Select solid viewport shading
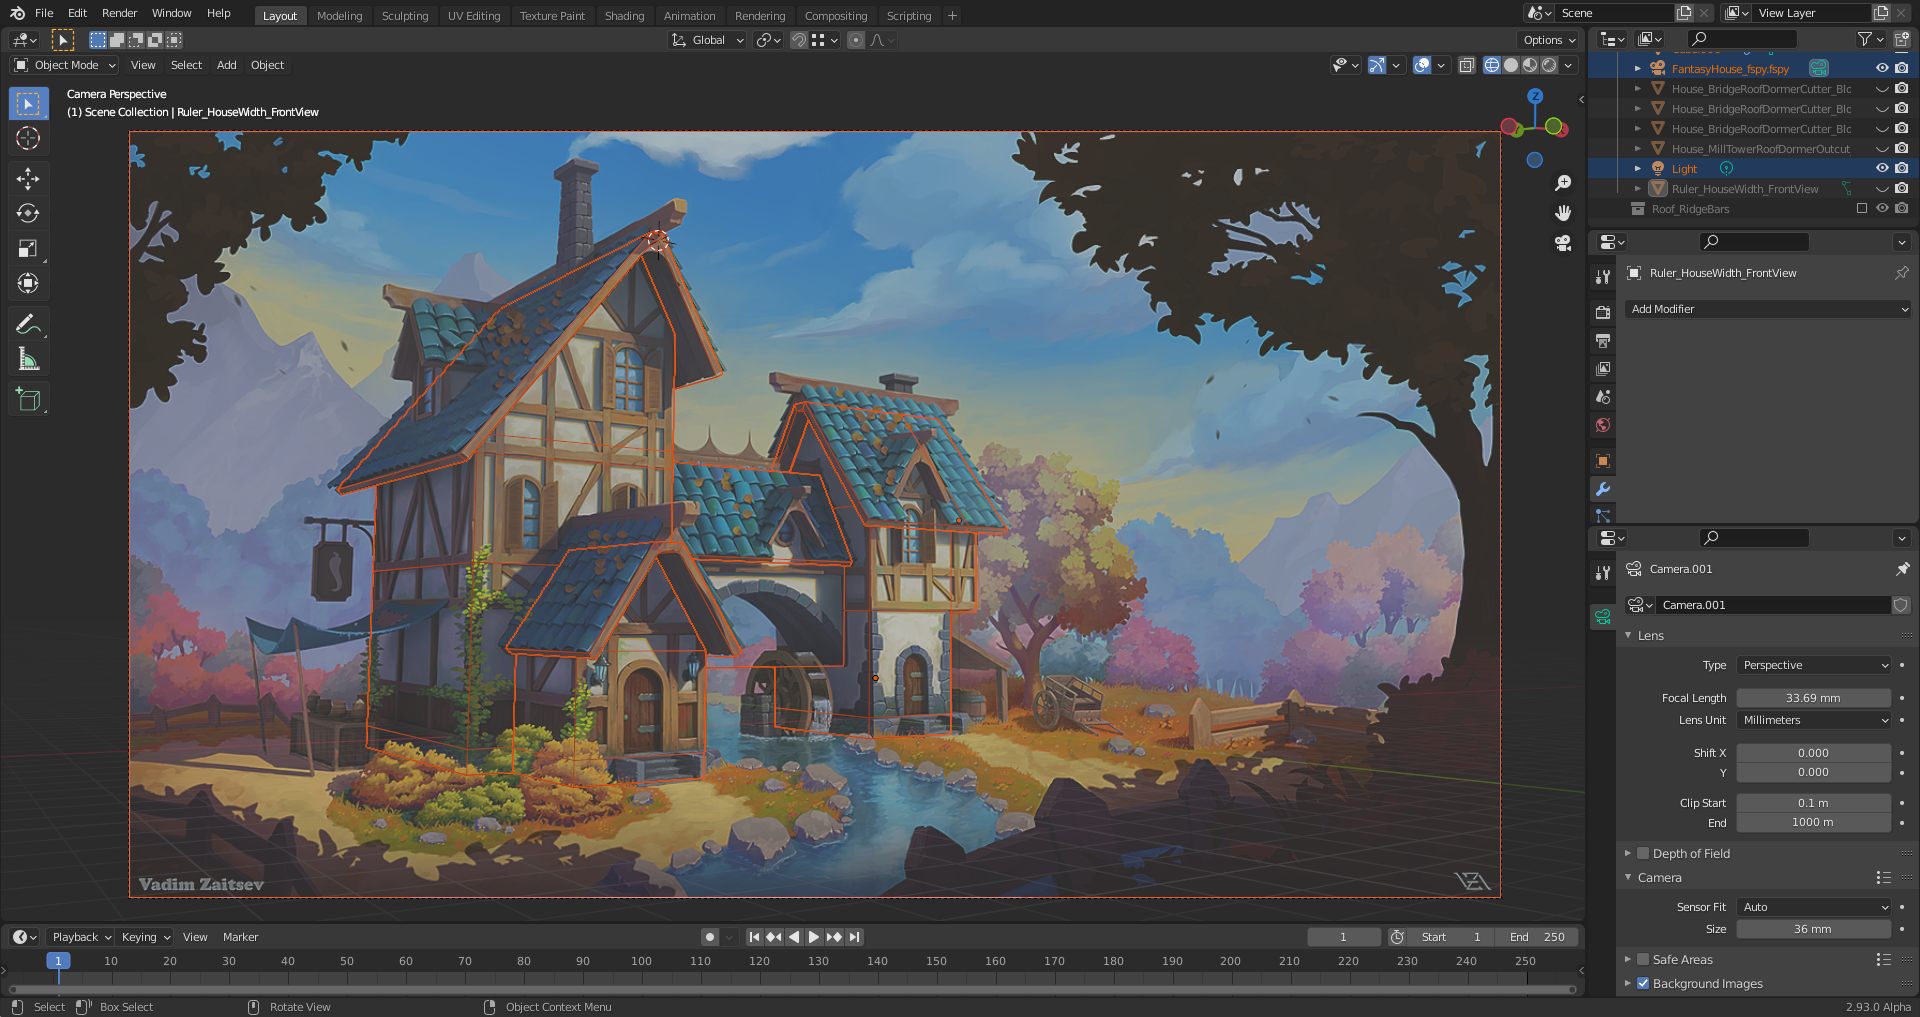1920x1017 pixels. click(x=1511, y=65)
